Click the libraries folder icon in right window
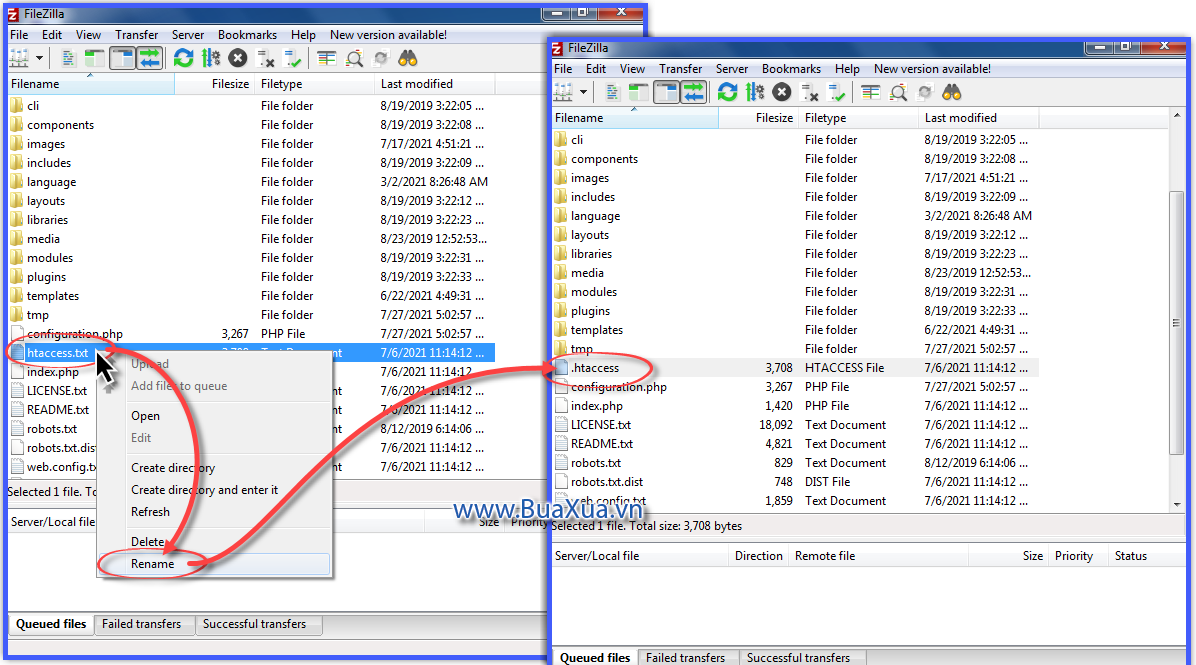The width and height of the screenshot is (1196, 665). 561,254
